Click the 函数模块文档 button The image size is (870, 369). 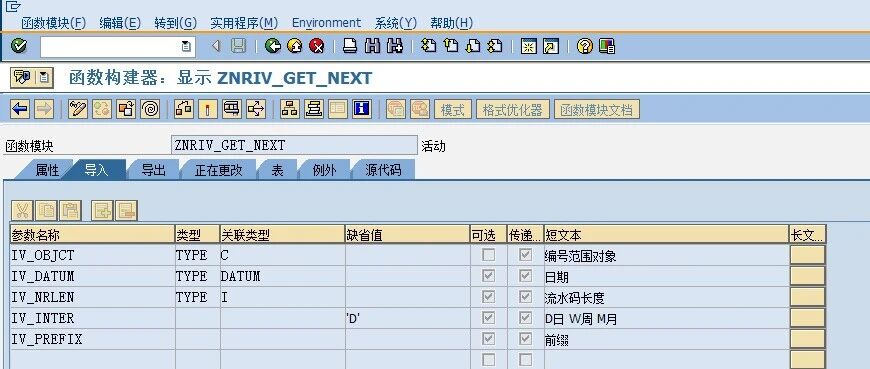click(596, 110)
